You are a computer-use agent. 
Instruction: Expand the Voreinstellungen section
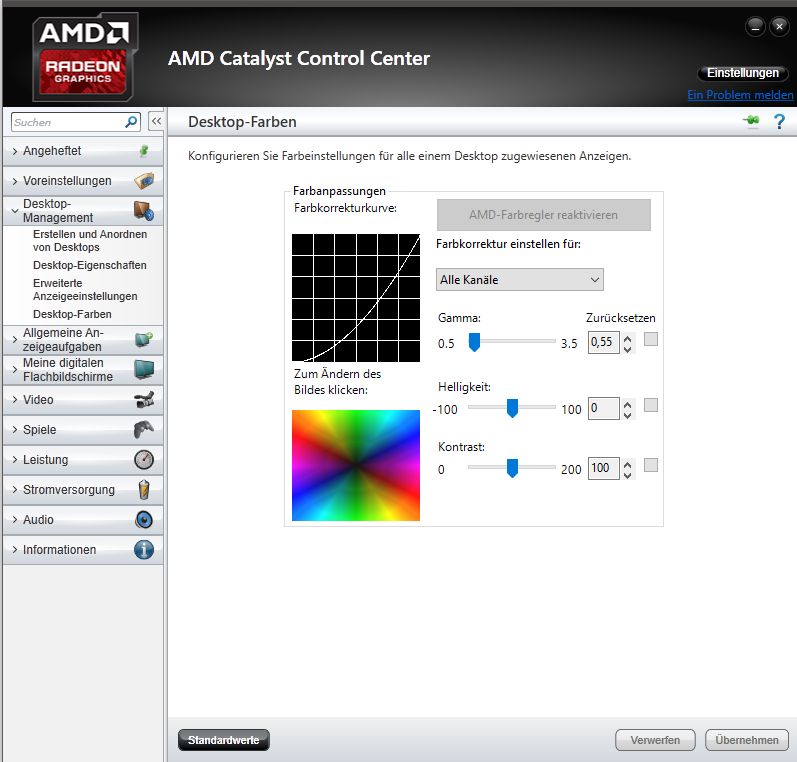point(15,181)
